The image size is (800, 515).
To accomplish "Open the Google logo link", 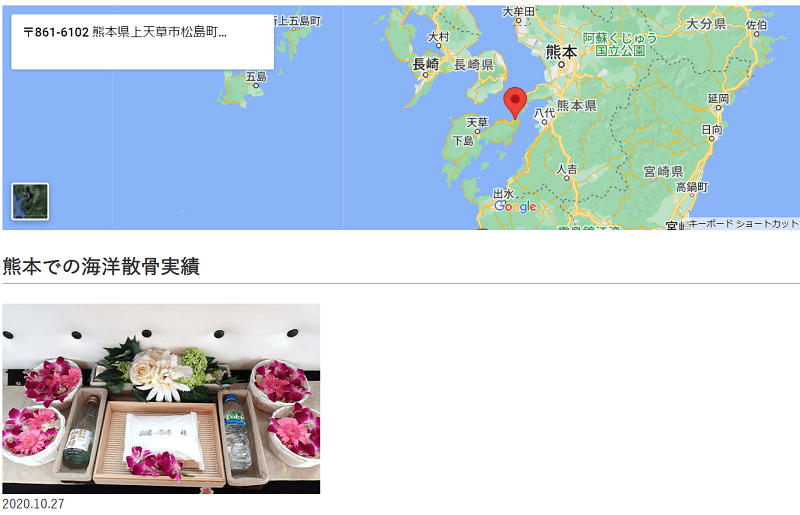I will click(x=515, y=206).
